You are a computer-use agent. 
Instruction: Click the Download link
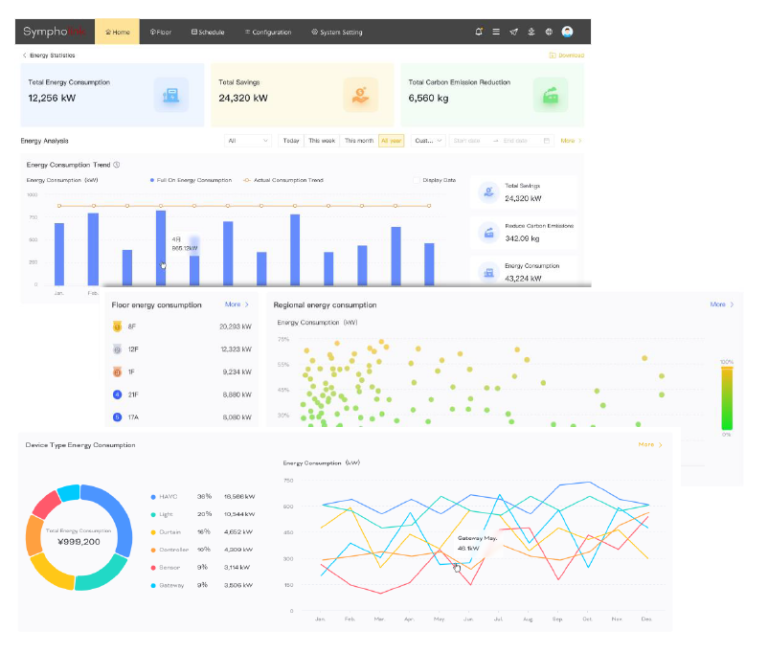click(567, 55)
